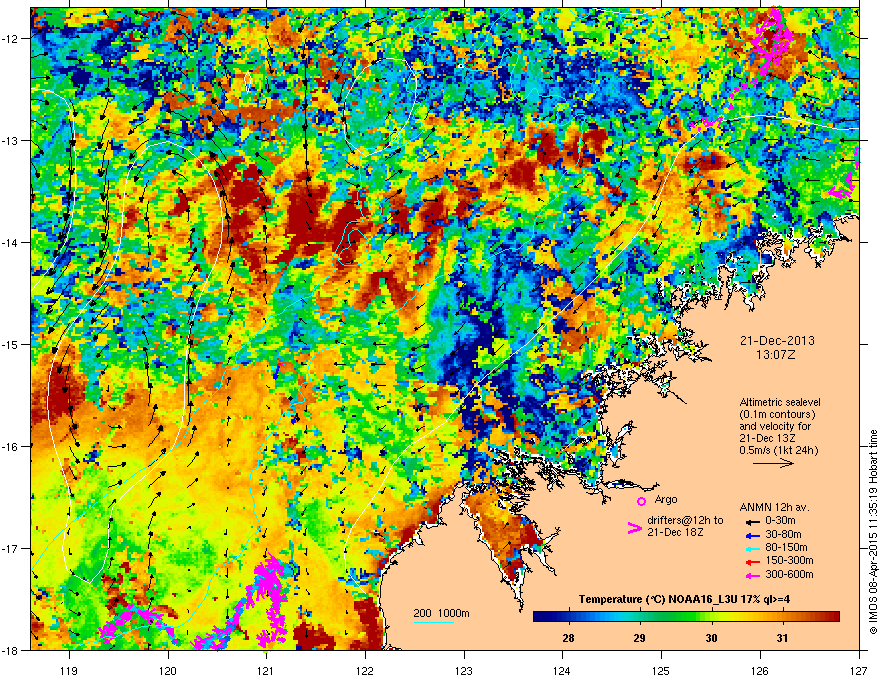Screen dimensions: 880x680
Task: Click the '0.5m/s (1kt 24h)' text
Action: (x=778, y=450)
